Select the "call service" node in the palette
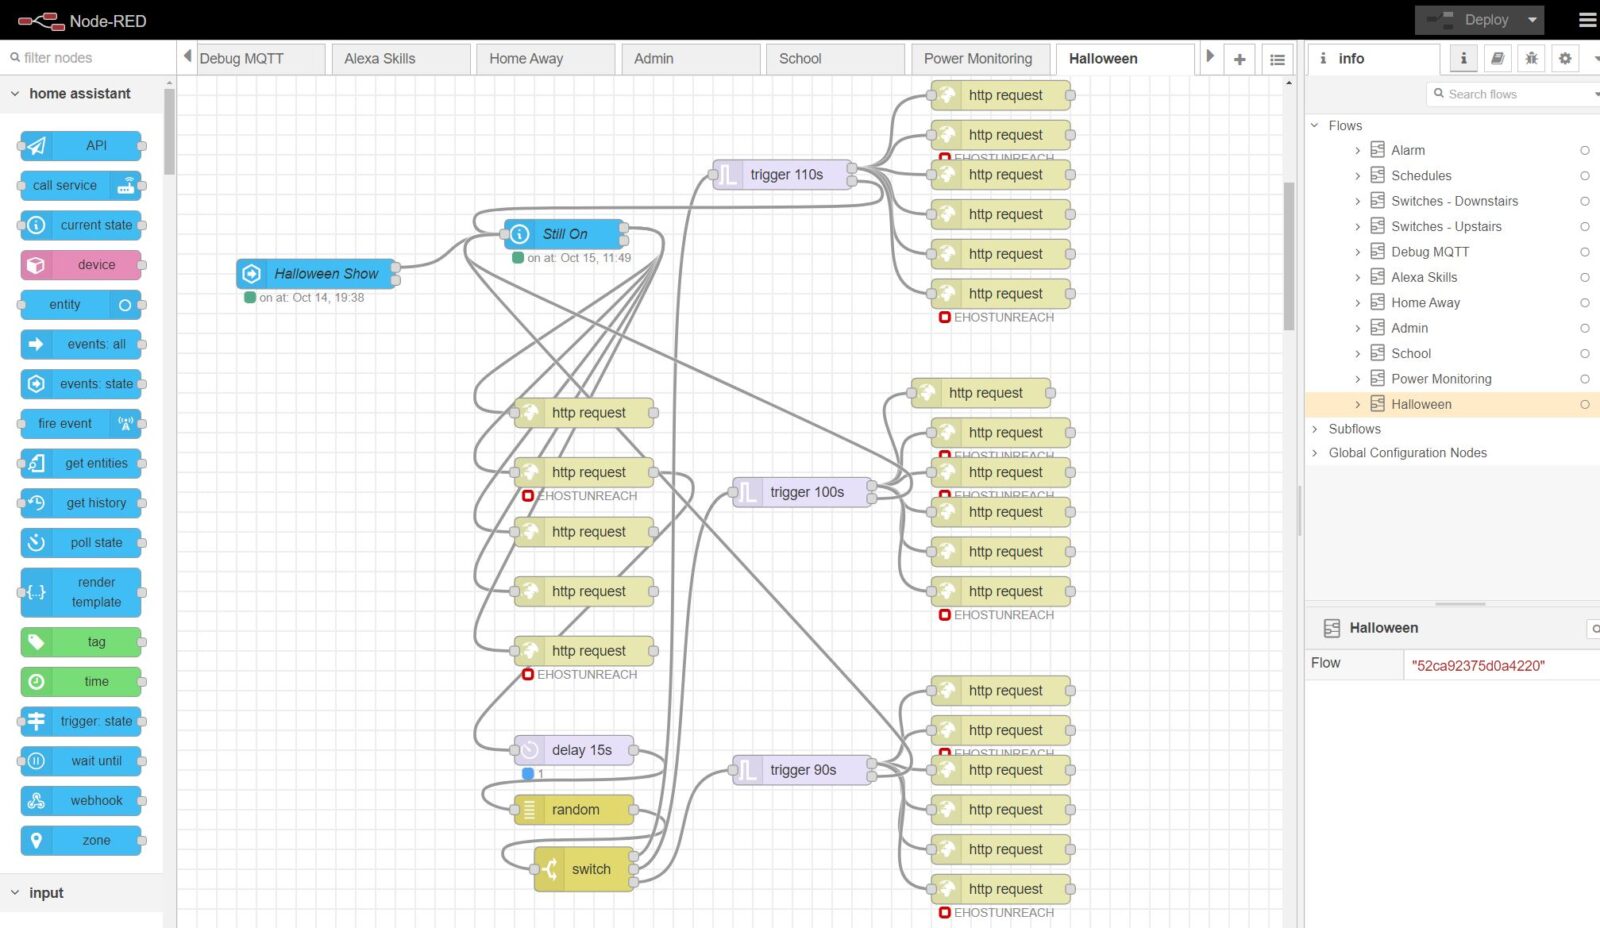 pos(80,185)
